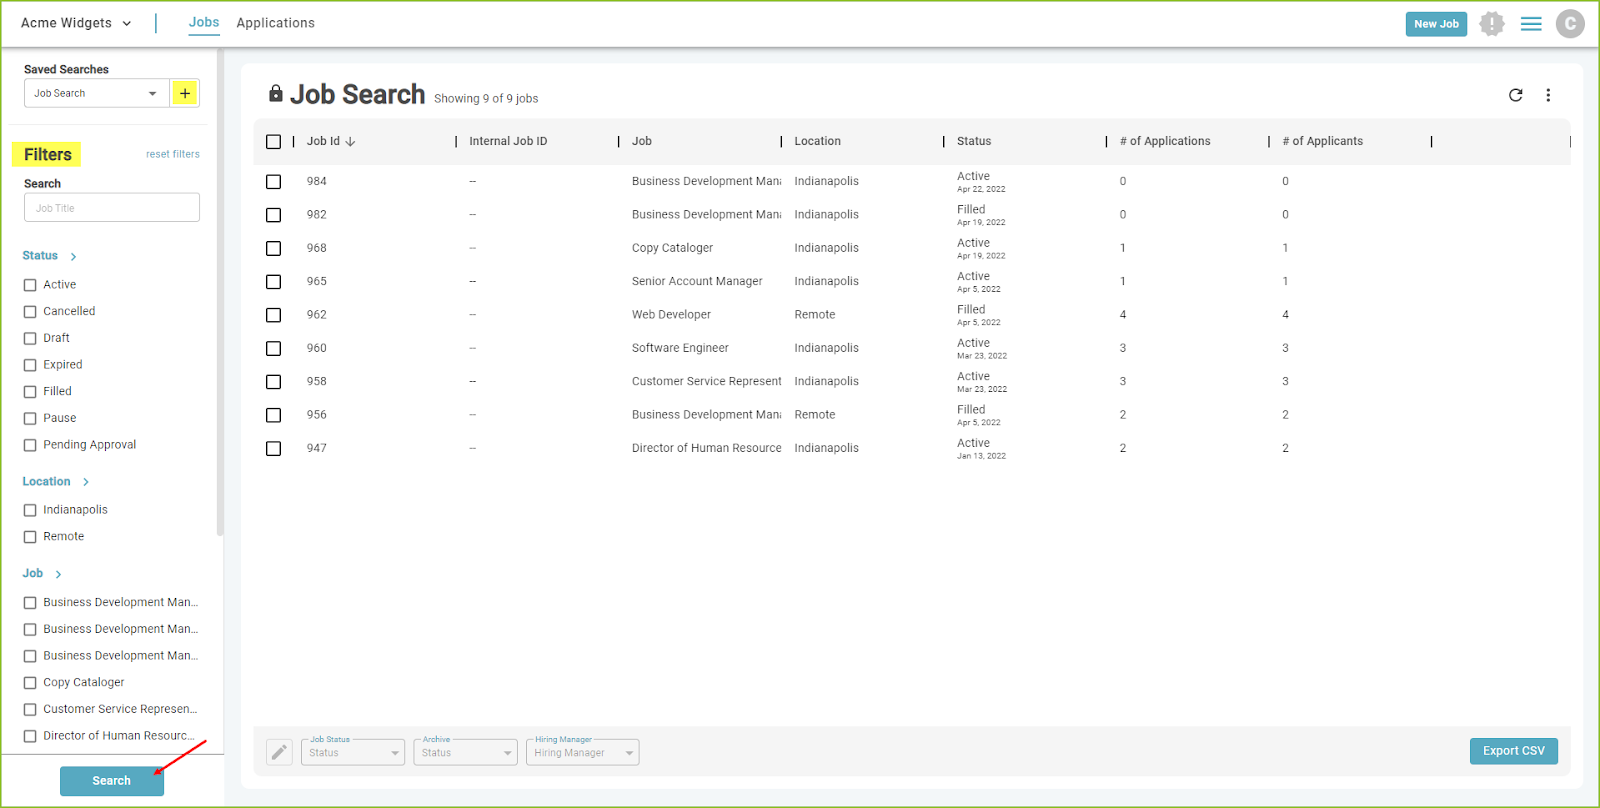
Task: Click the refresh icon above the jobs table
Action: click(x=1516, y=95)
